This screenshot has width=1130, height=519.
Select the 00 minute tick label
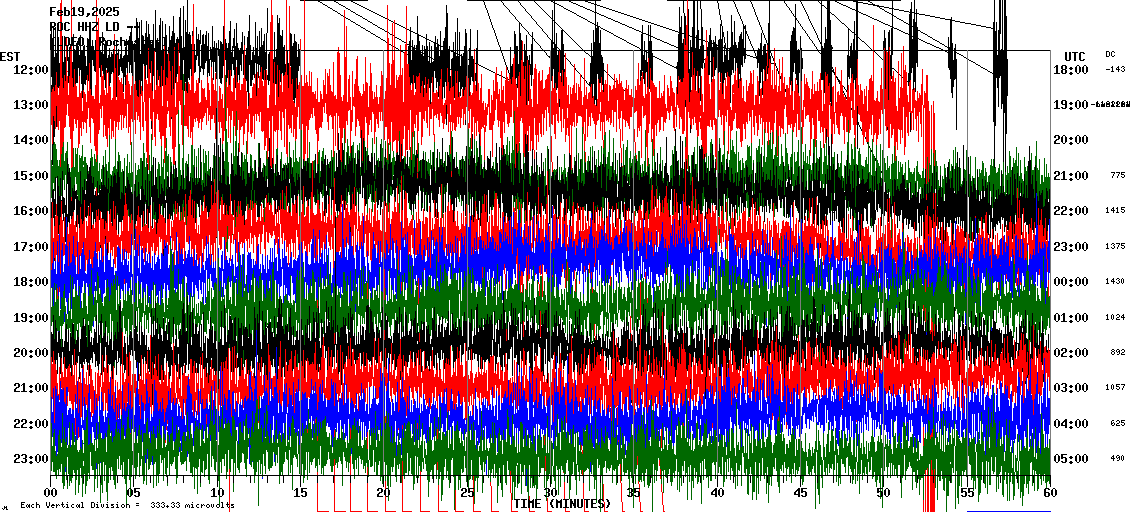(52, 493)
